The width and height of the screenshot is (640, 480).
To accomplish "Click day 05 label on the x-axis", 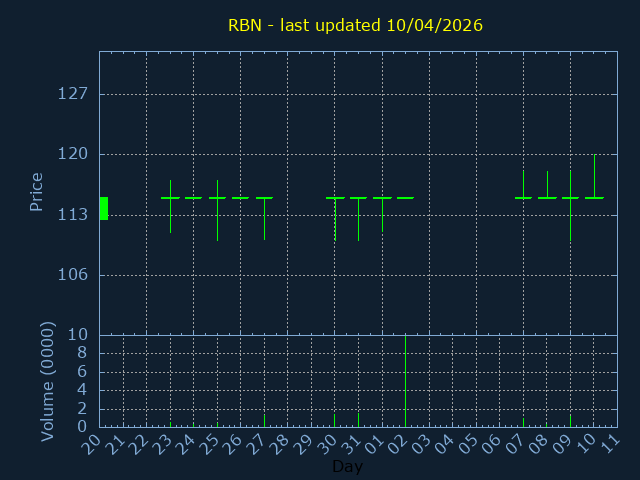I will [x=472, y=445].
